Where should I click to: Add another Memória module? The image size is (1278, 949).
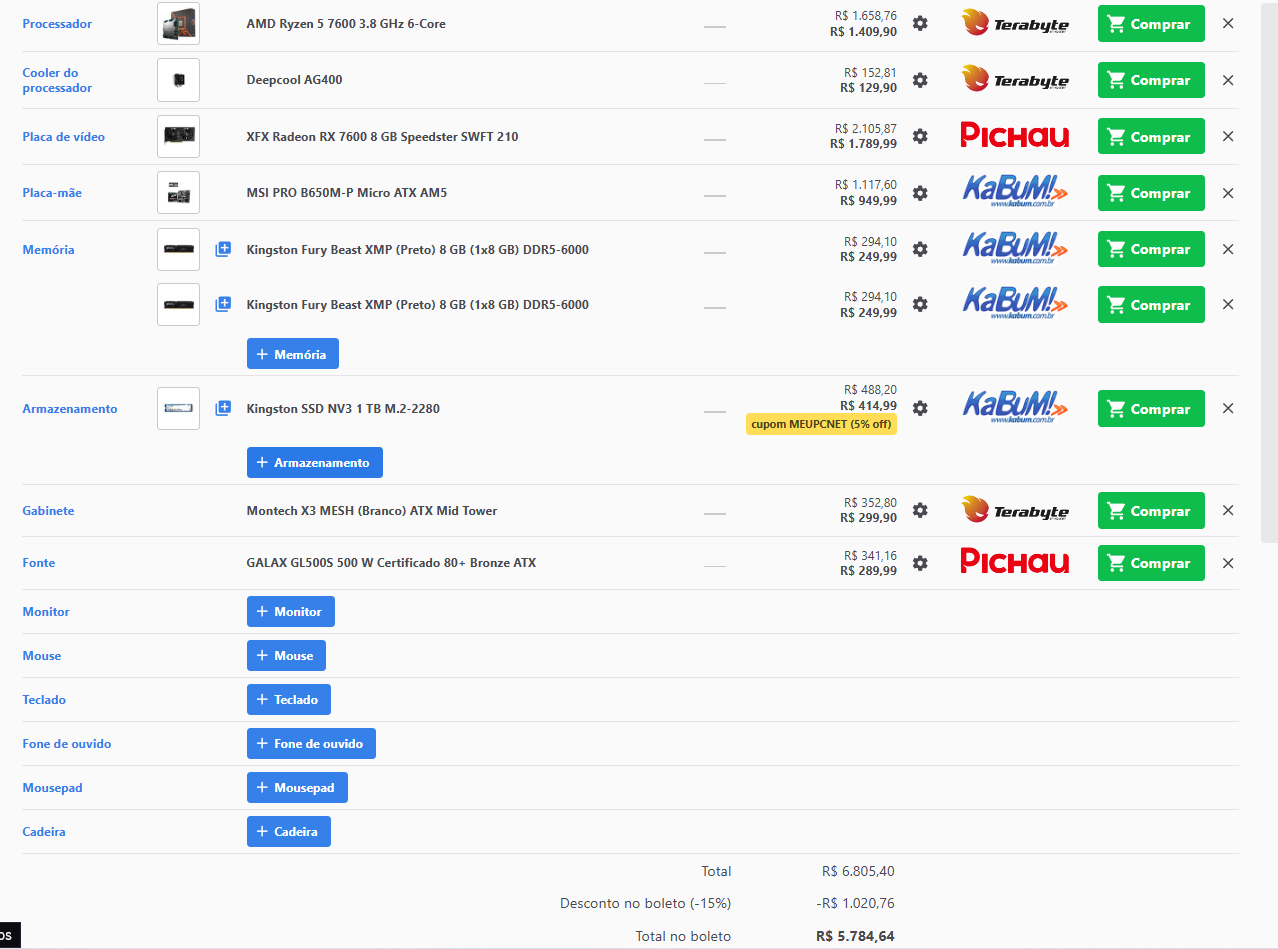pos(293,354)
